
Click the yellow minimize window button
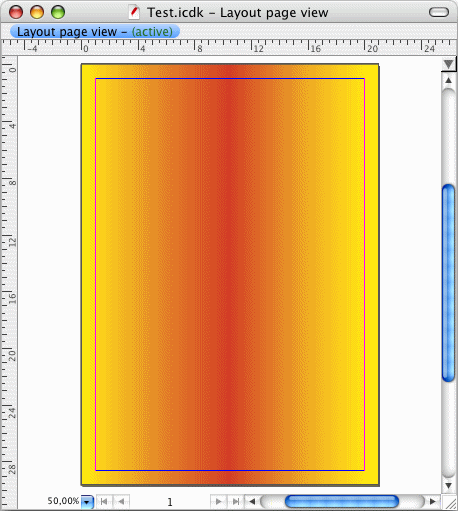[x=37, y=12]
